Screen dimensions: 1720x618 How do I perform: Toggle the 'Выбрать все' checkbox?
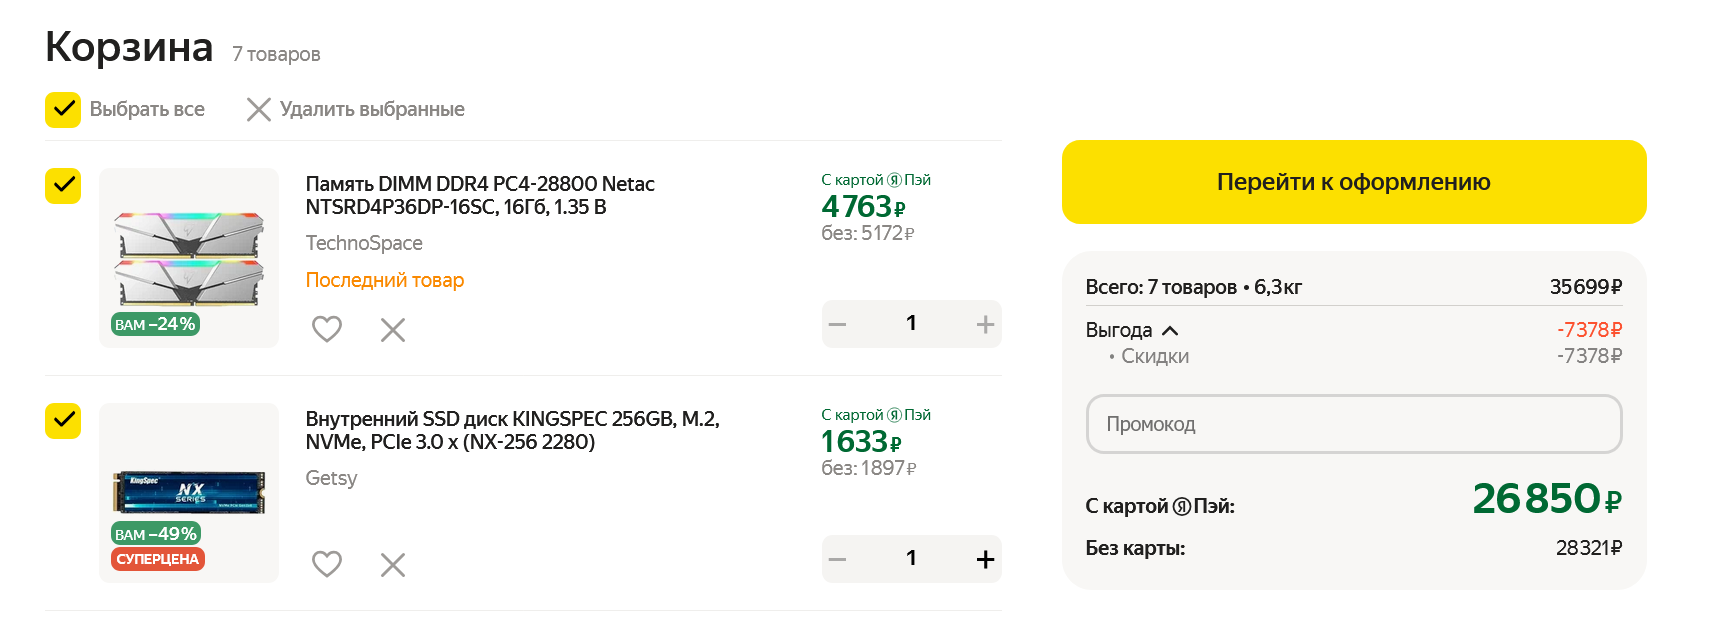point(63,109)
